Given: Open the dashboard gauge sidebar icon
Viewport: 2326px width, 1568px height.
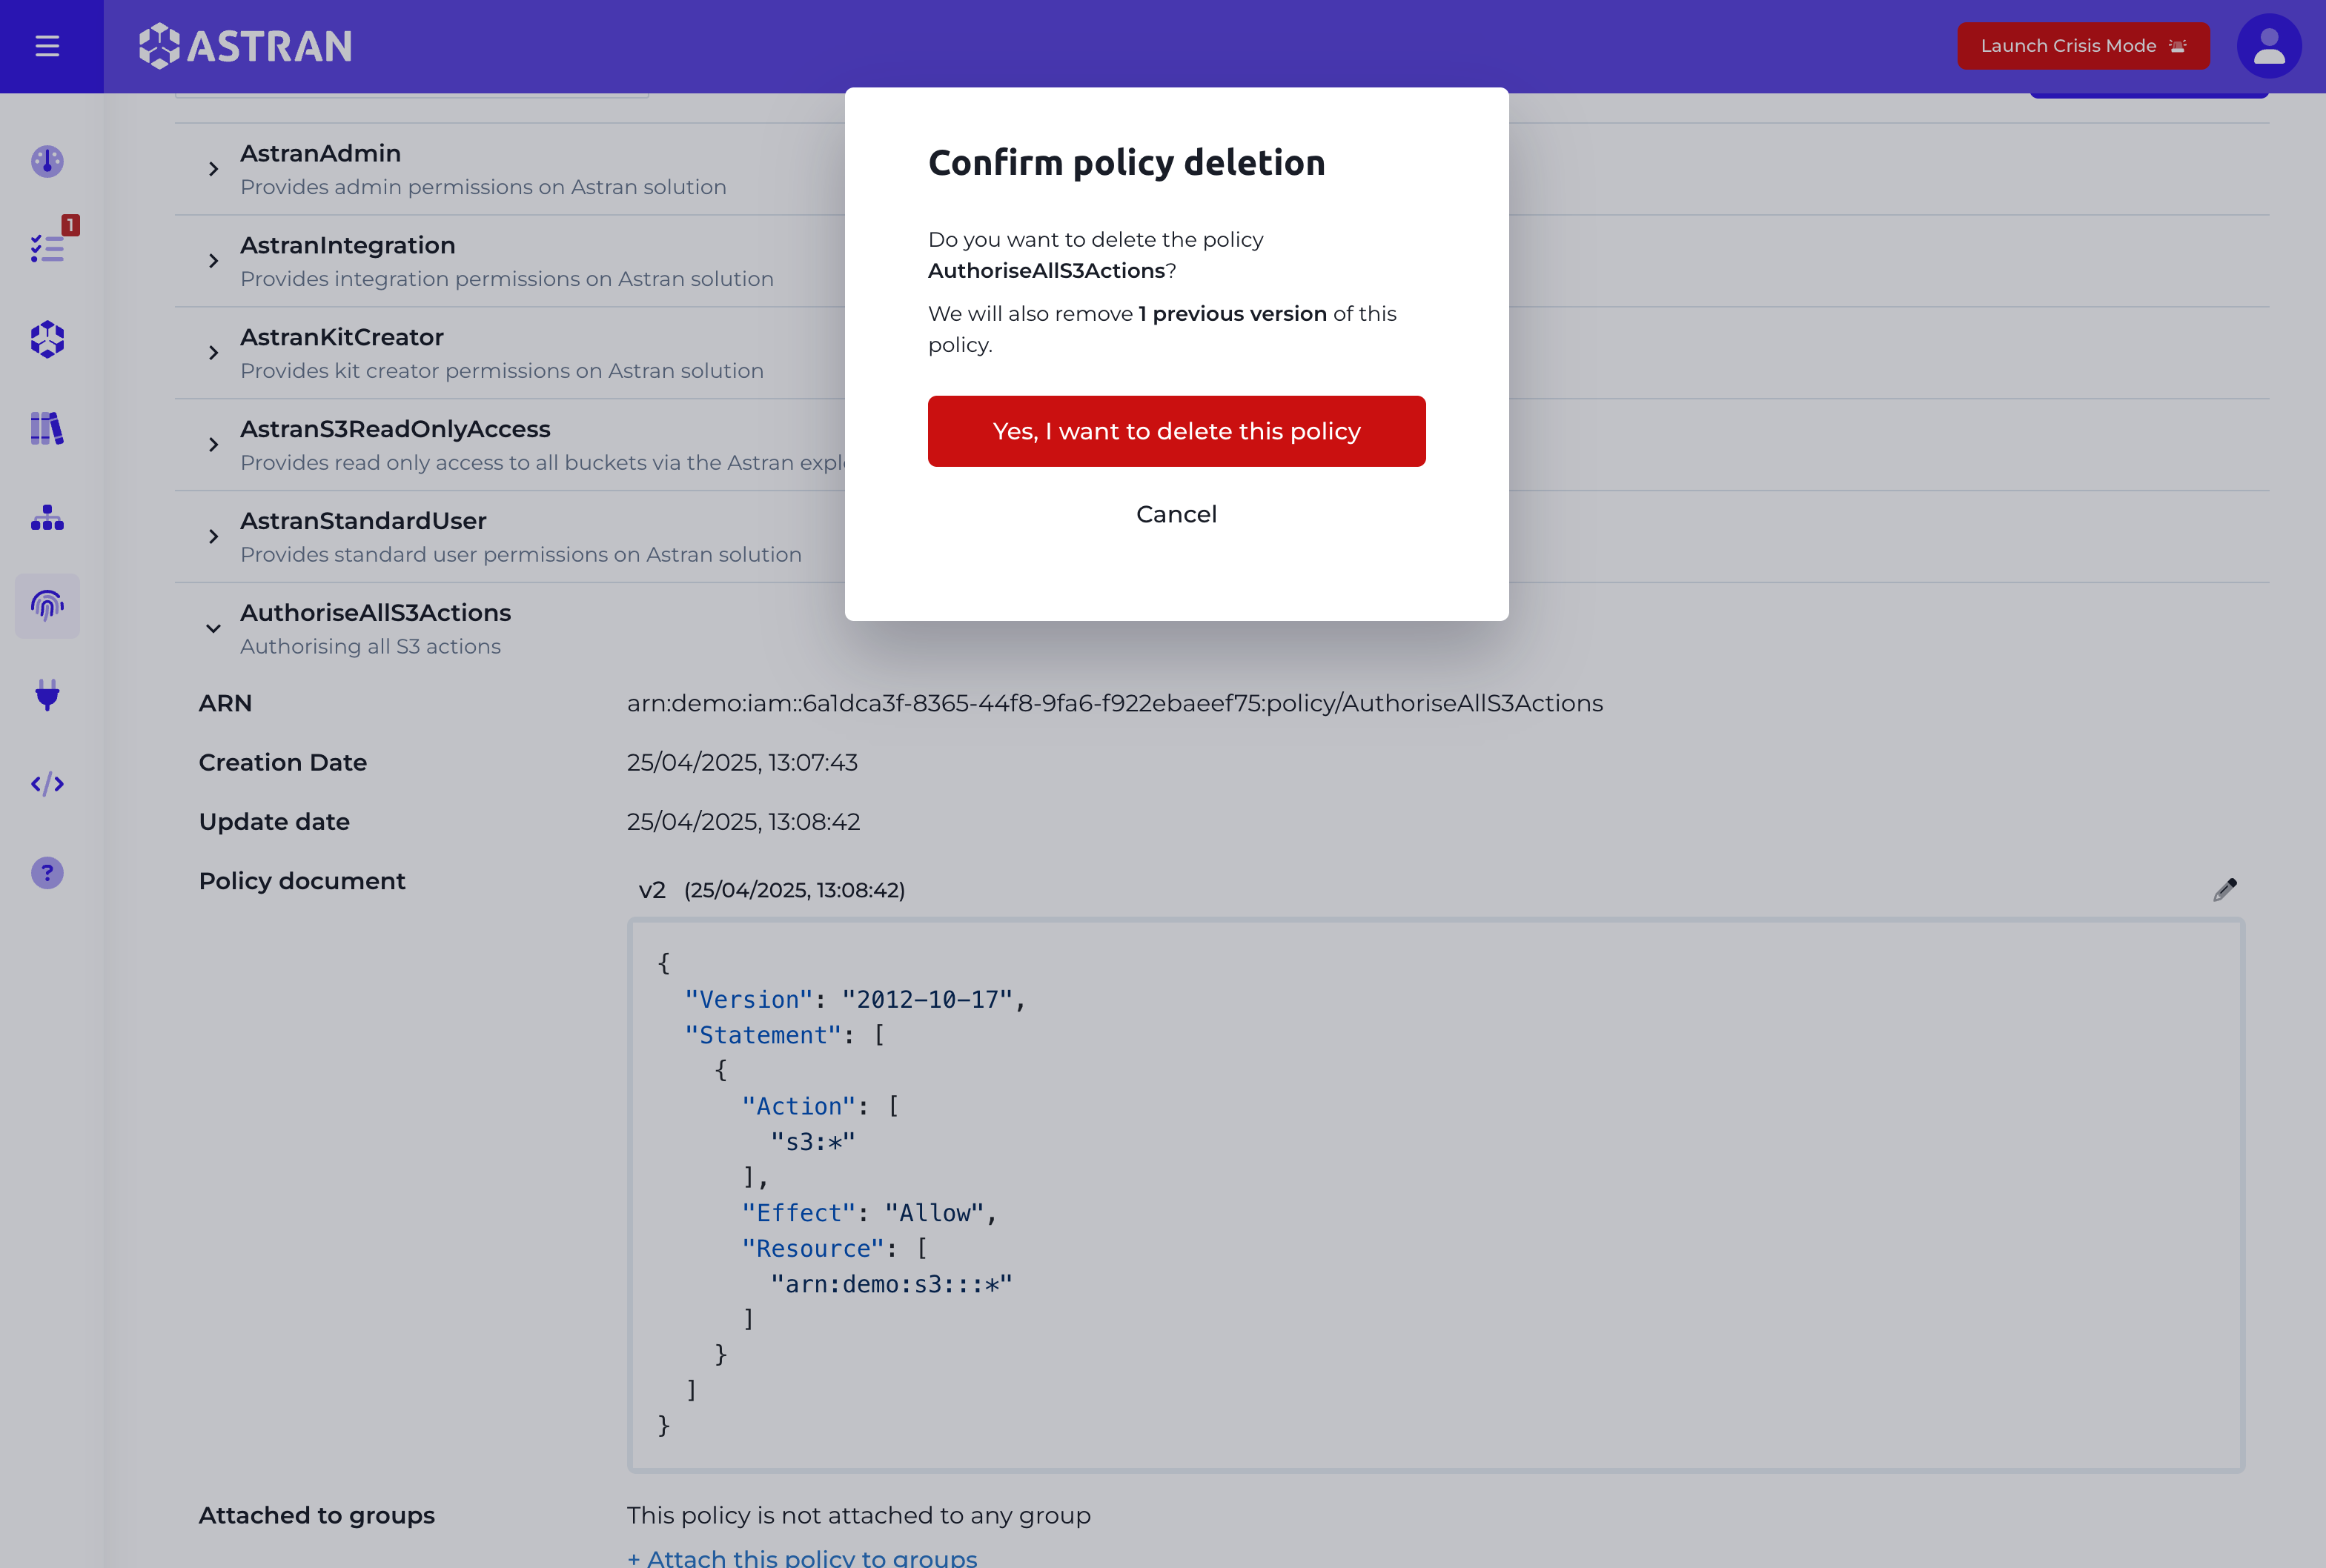Looking at the screenshot, I should (47, 161).
